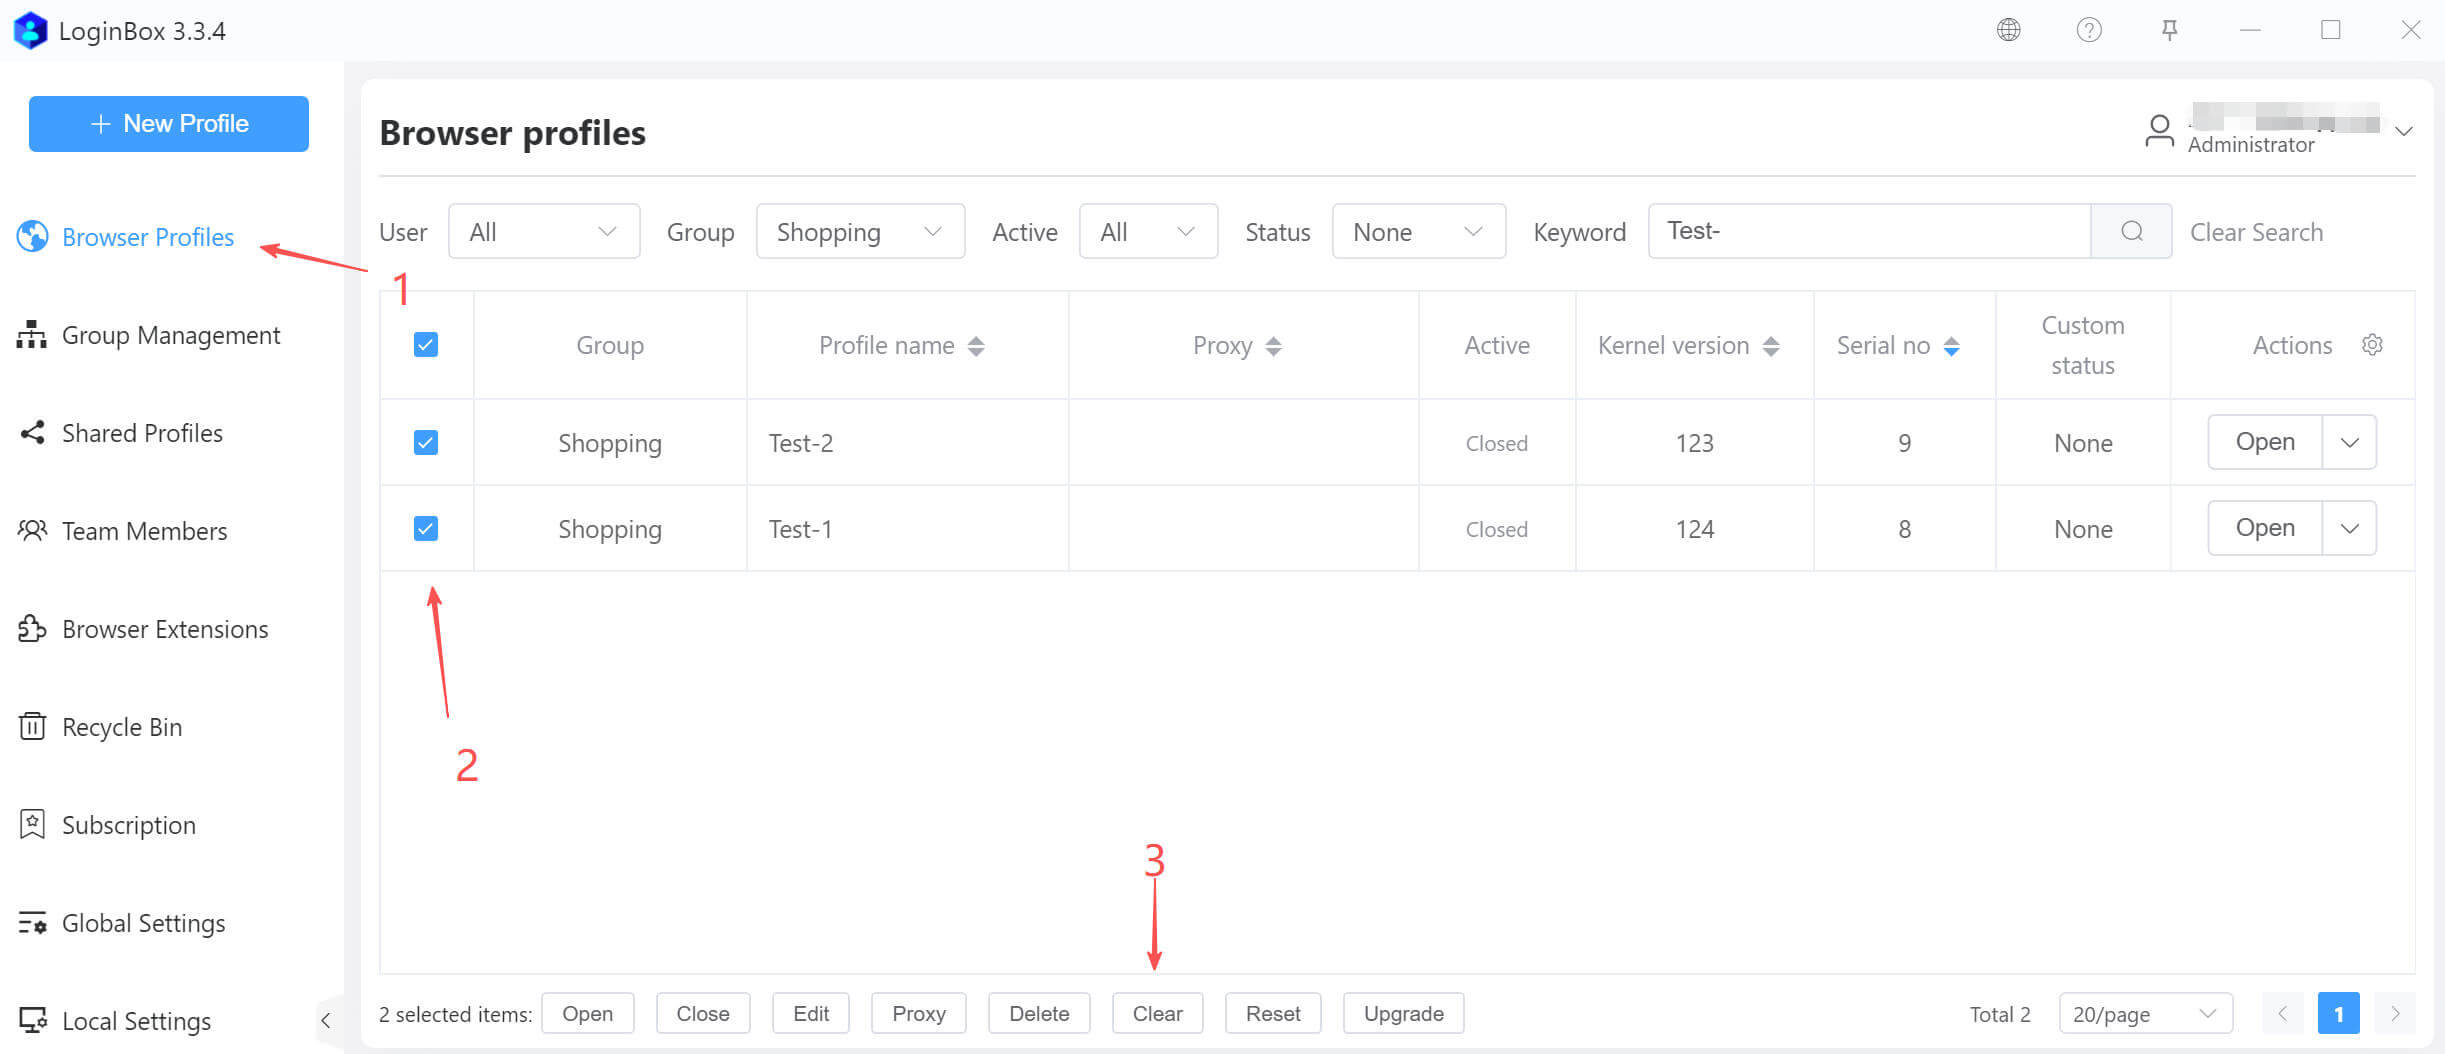Pin the window with pin icon
Image resolution: width=2445 pixels, height=1054 pixels.
click(x=2169, y=30)
